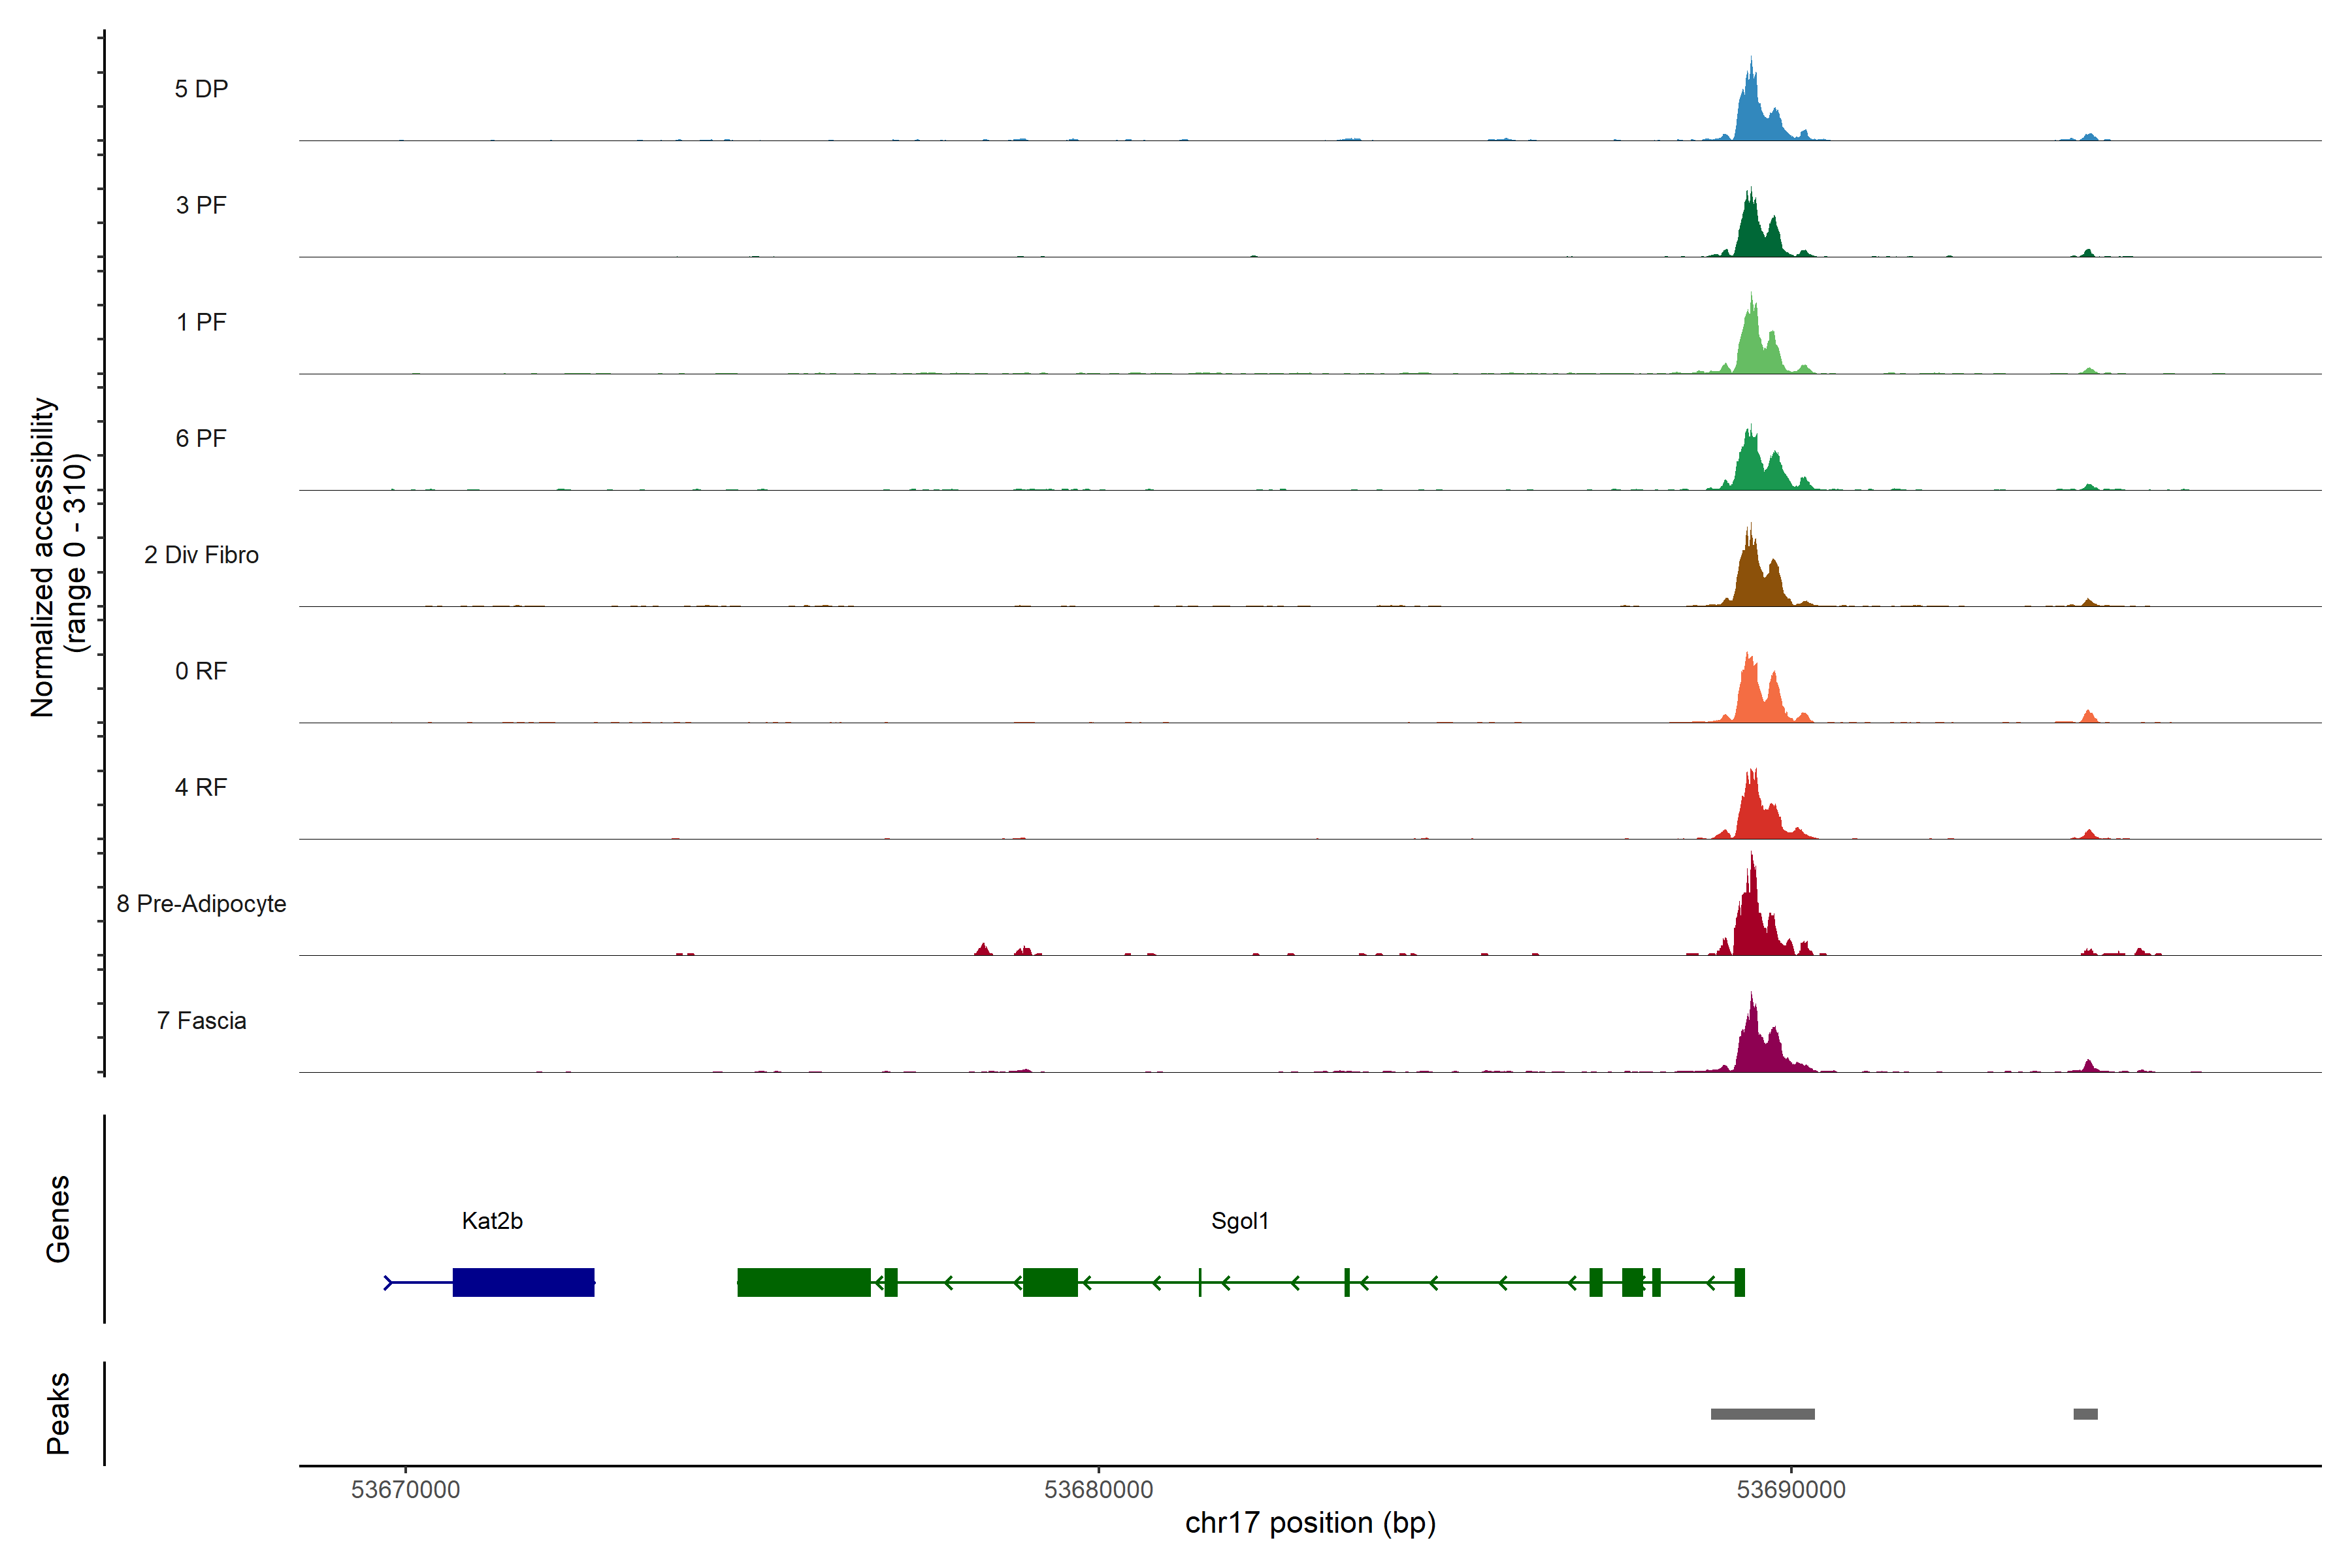The height and width of the screenshot is (1568, 2352).
Task: Click the 8 Pre-Adipocyte track label
Action: (201, 903)
